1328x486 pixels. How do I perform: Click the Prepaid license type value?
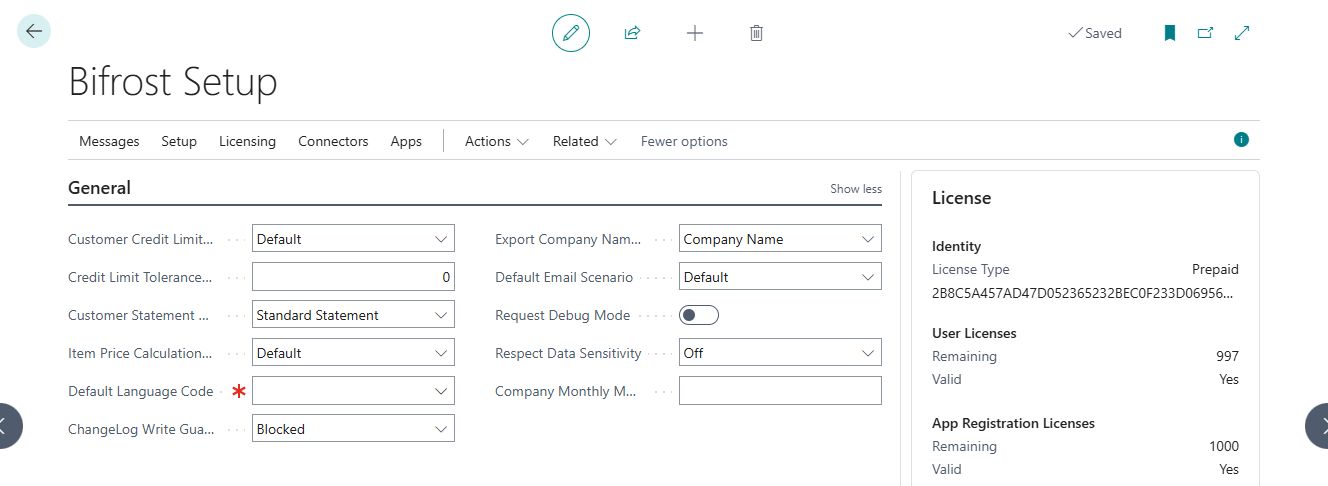[x=1215, y=269]
